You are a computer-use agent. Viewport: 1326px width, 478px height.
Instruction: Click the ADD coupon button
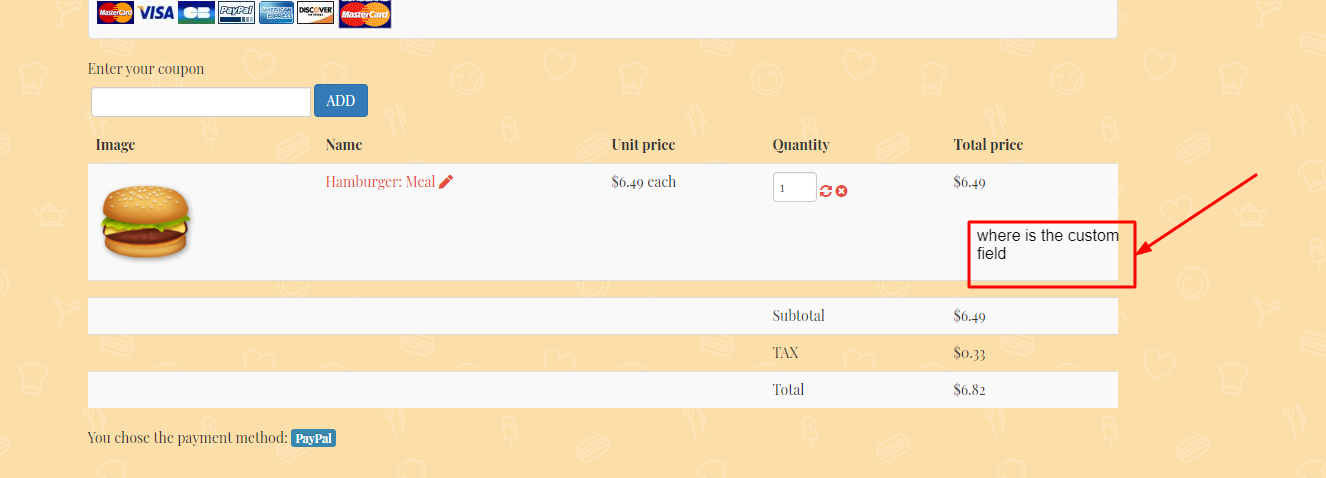point(341,101)
